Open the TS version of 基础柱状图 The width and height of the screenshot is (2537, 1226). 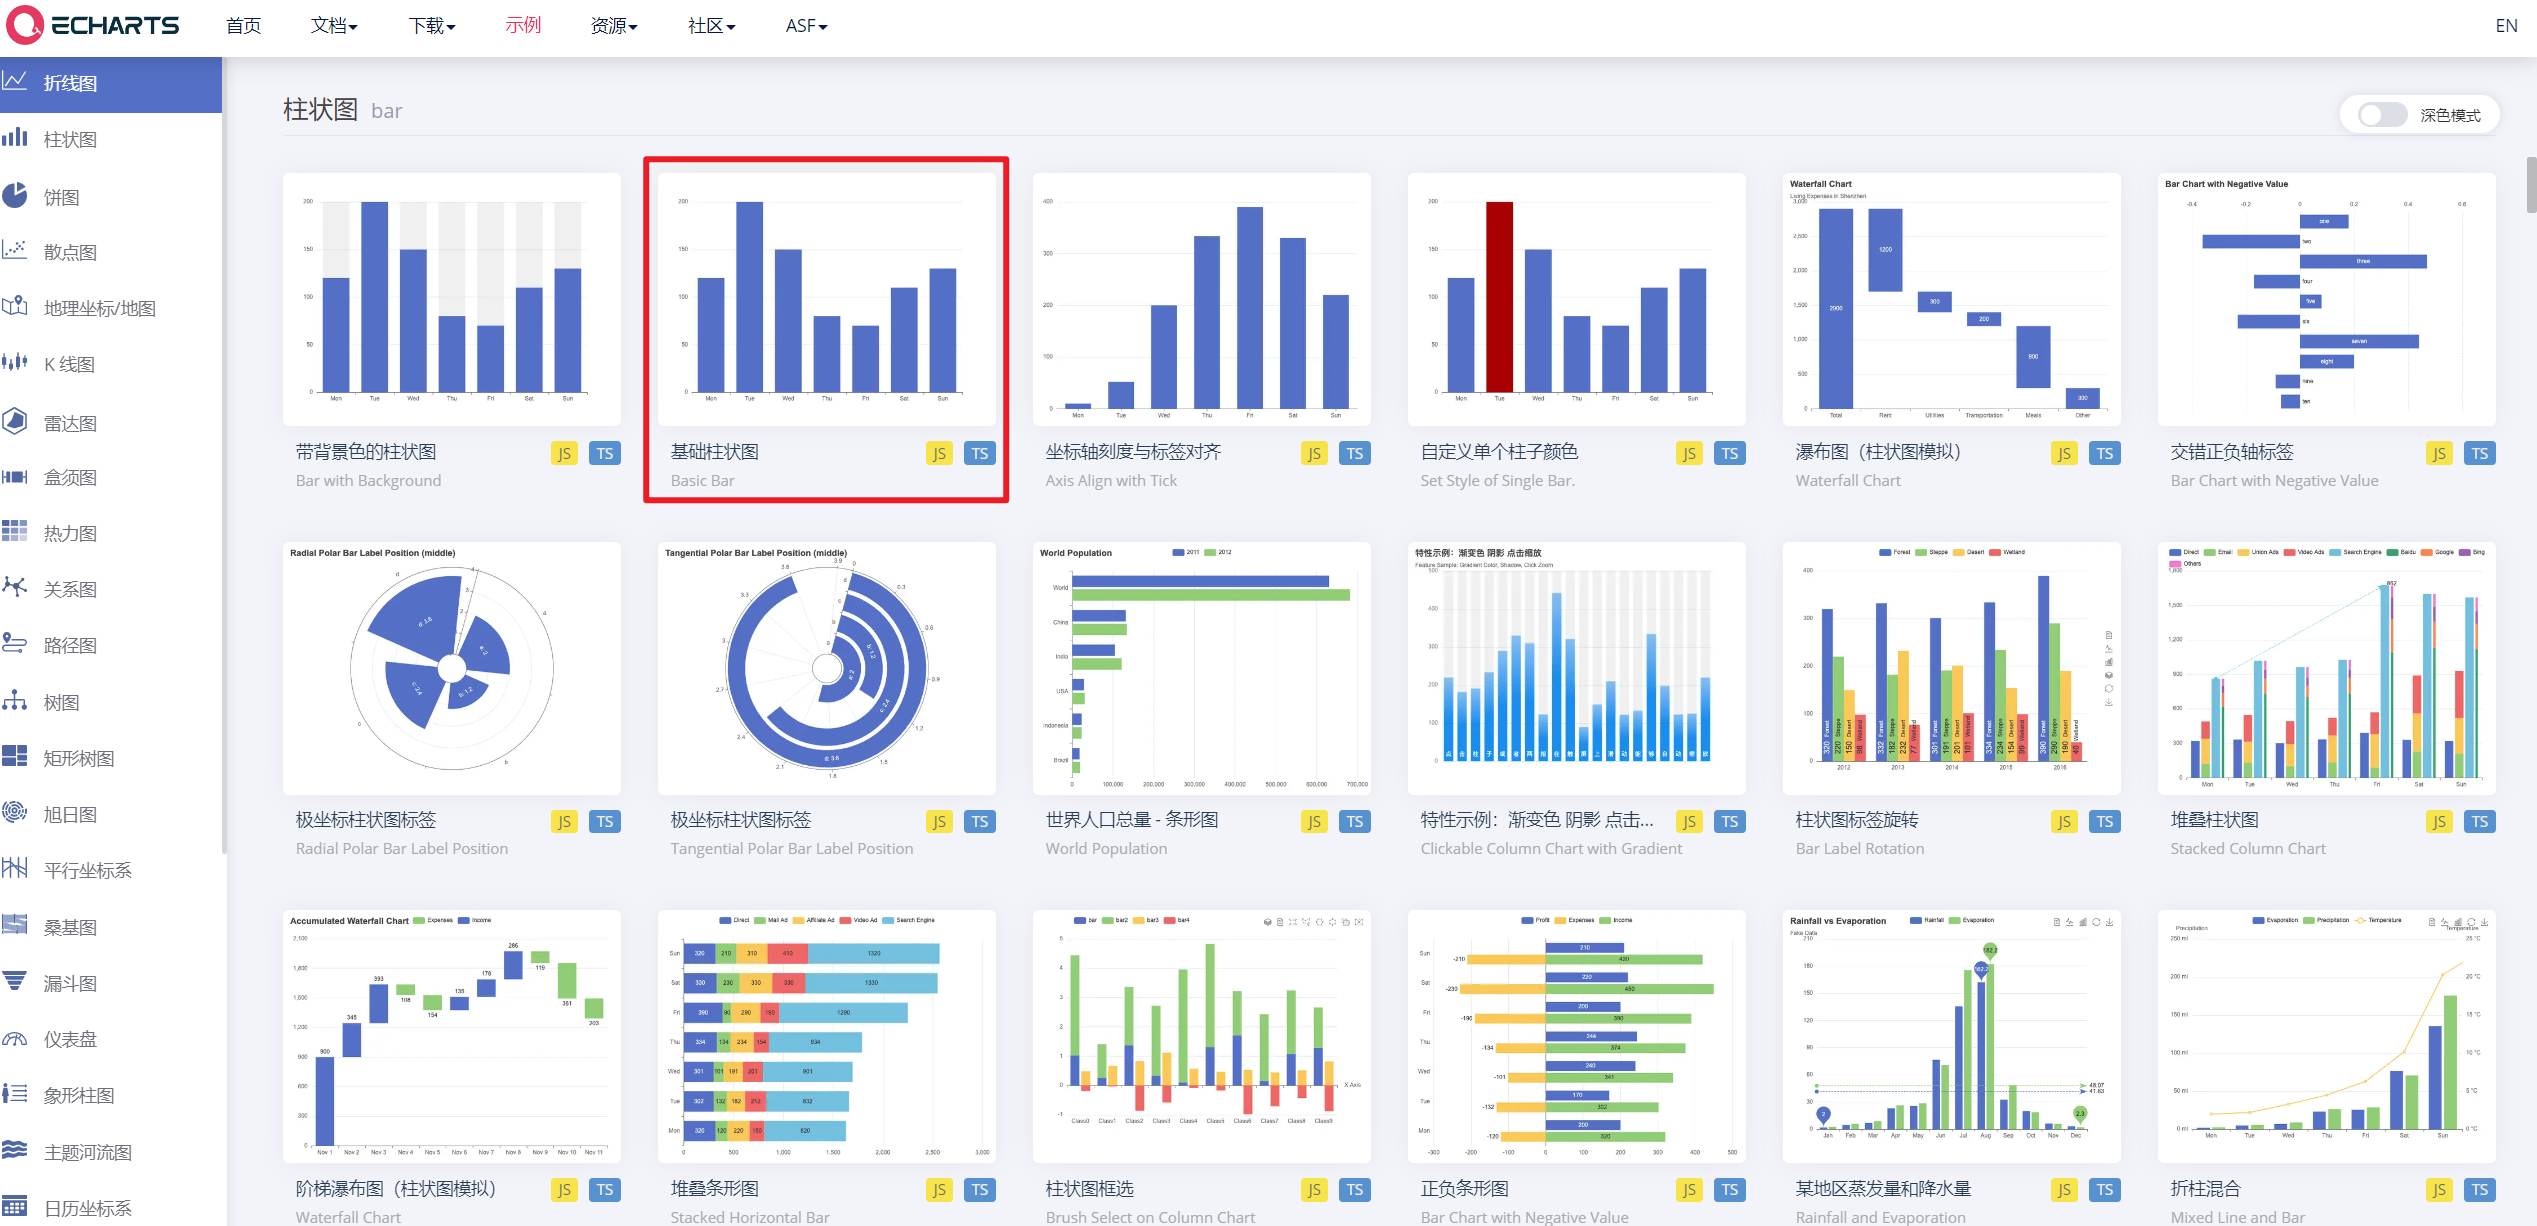[979, 452]
